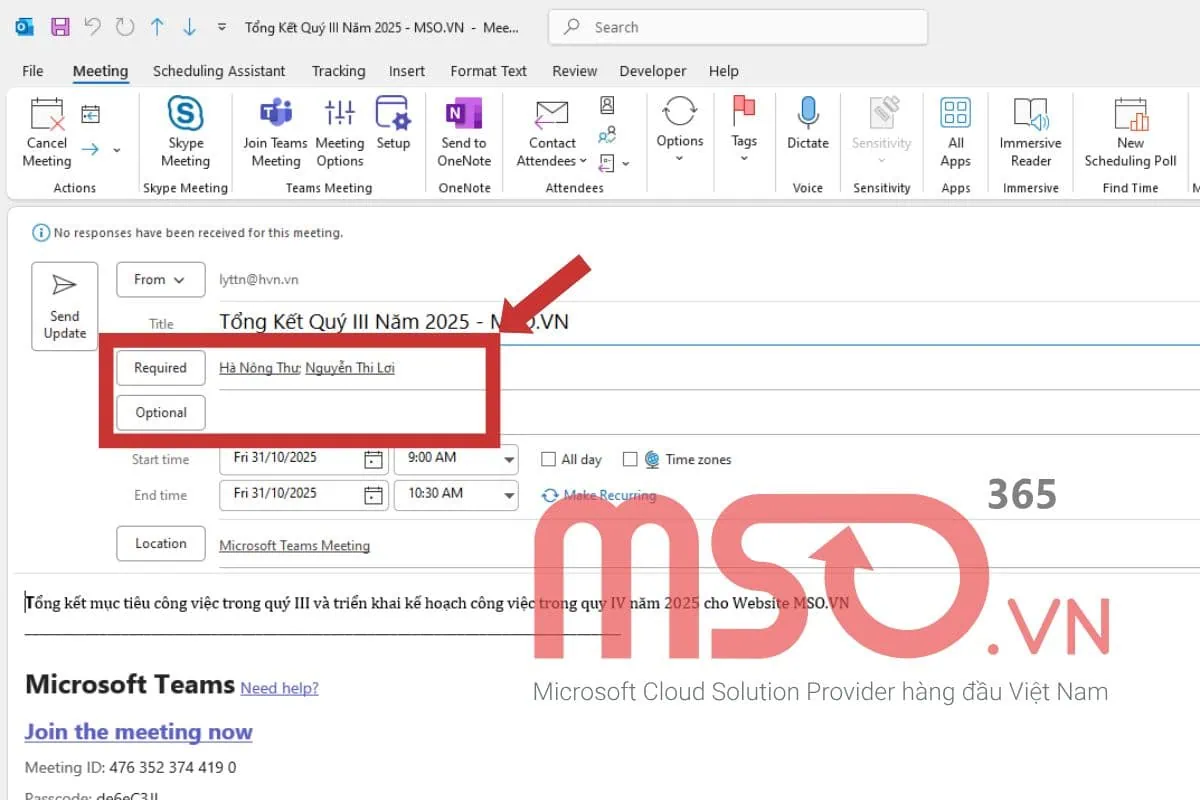Send meeting notes to OneNote
Screen dimensions: 1200x800
pos(463,130)
